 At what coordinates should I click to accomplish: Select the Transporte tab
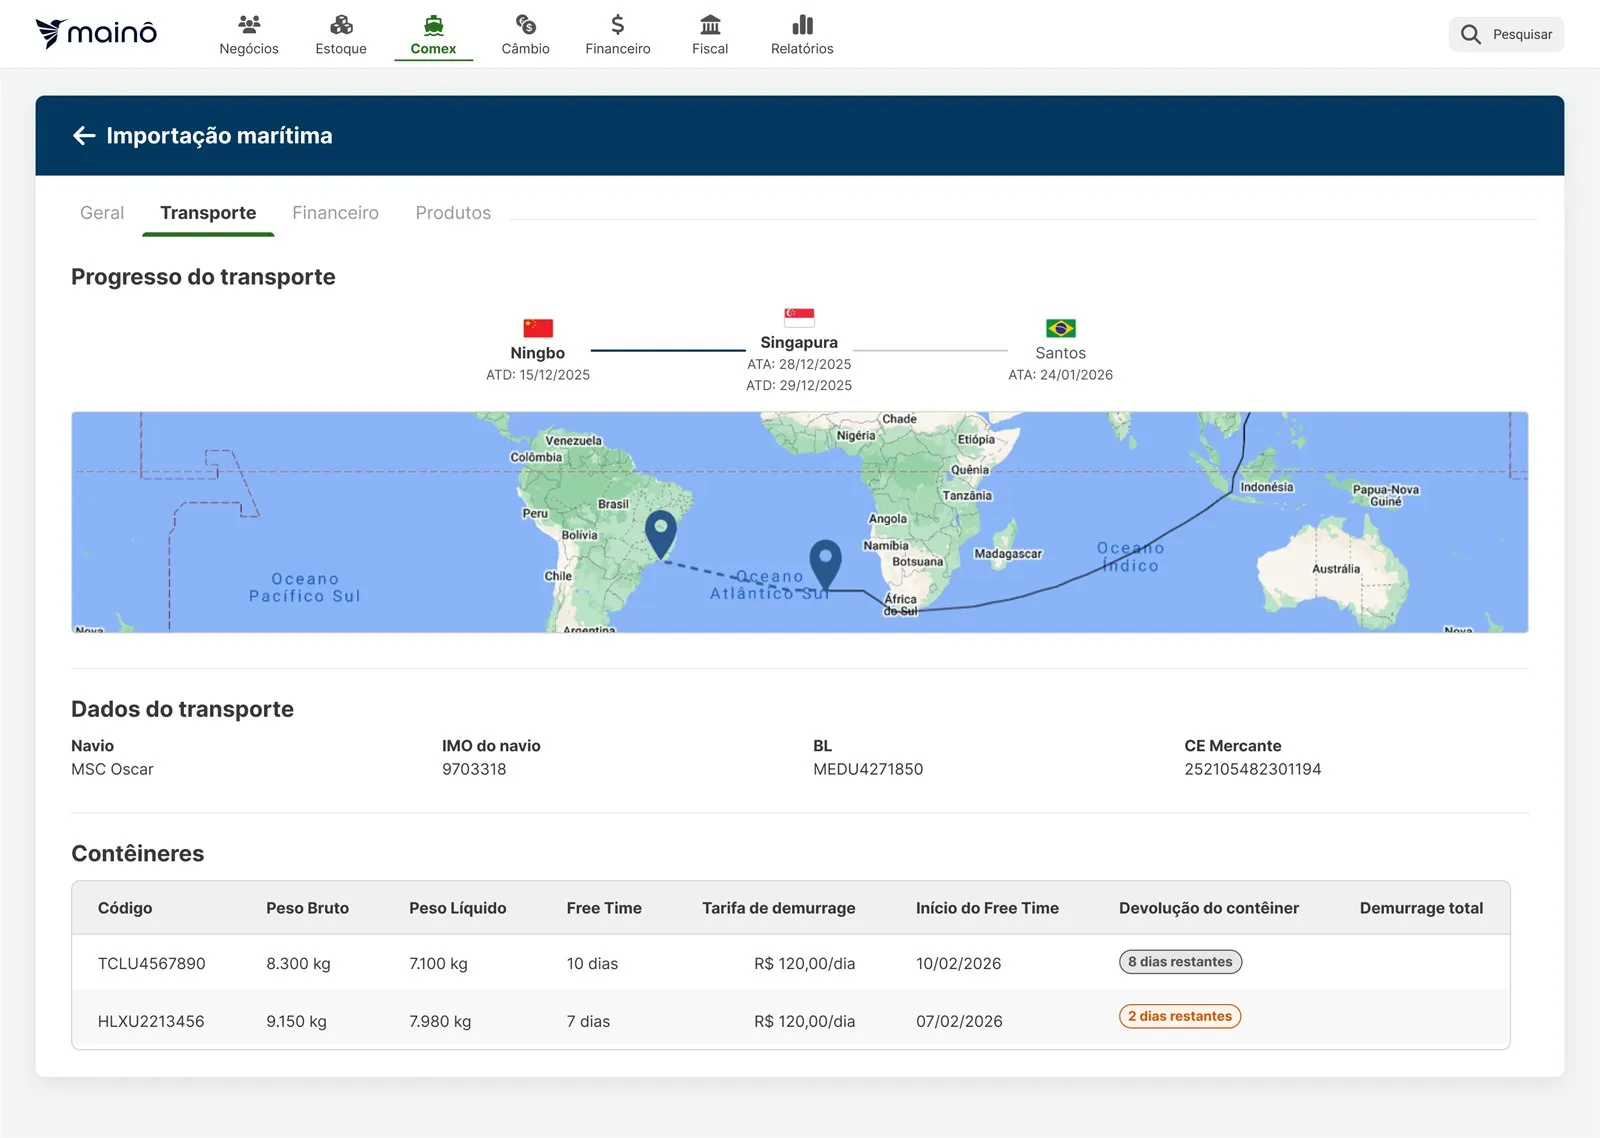[x=208, y=213]
